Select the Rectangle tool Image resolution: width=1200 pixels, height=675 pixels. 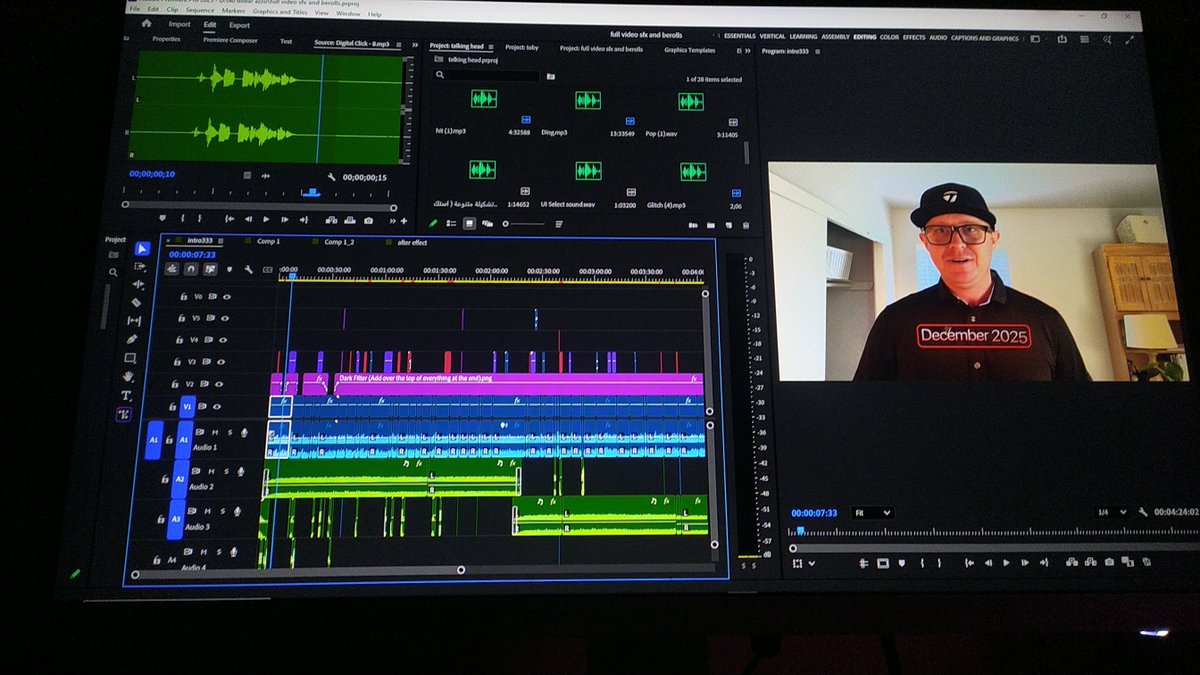tap(130, 358)
